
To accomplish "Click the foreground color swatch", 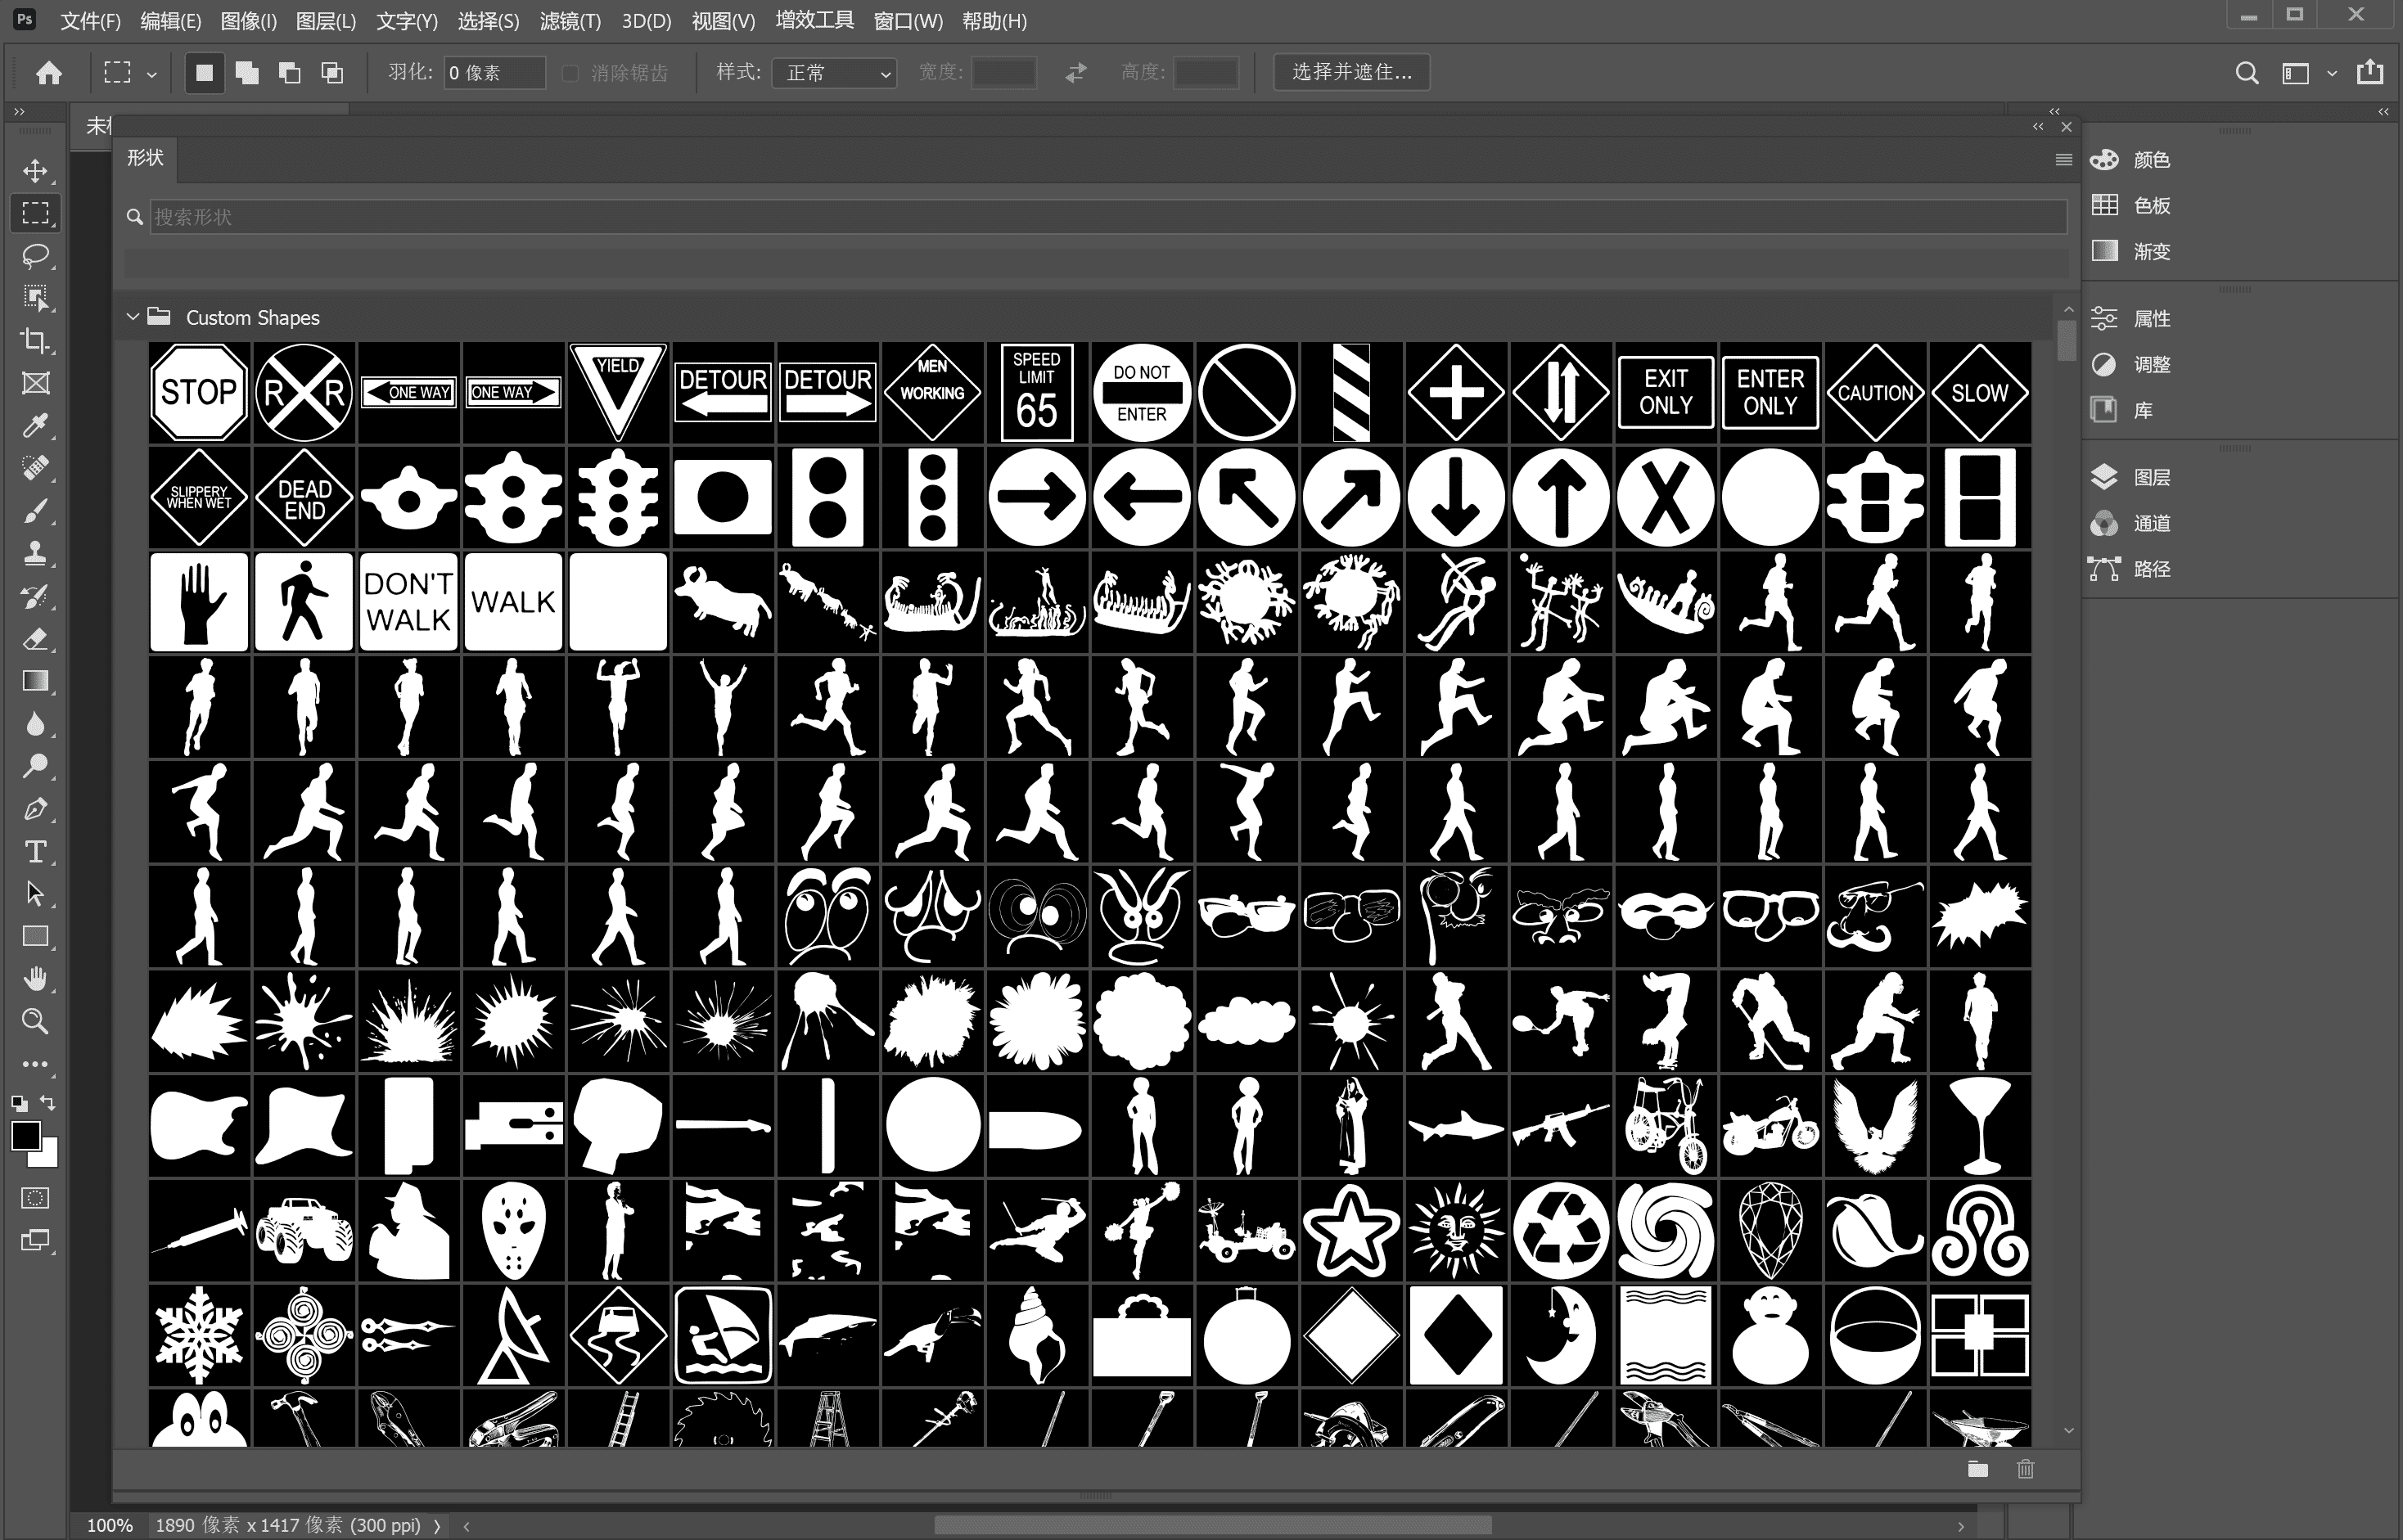I will 25,1136.
